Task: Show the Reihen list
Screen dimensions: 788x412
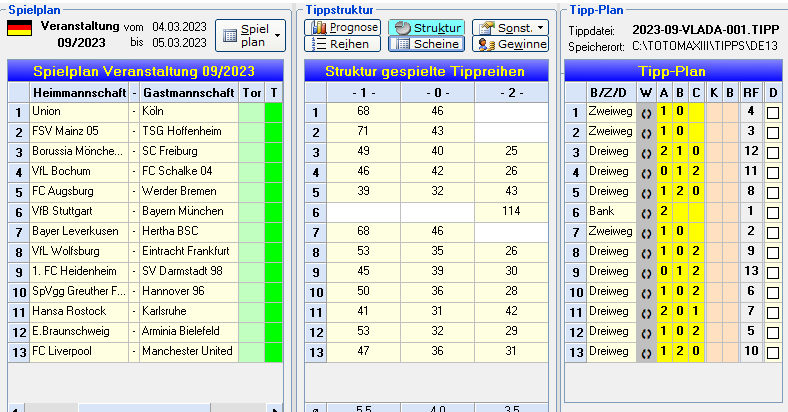Action: (342, 44)
